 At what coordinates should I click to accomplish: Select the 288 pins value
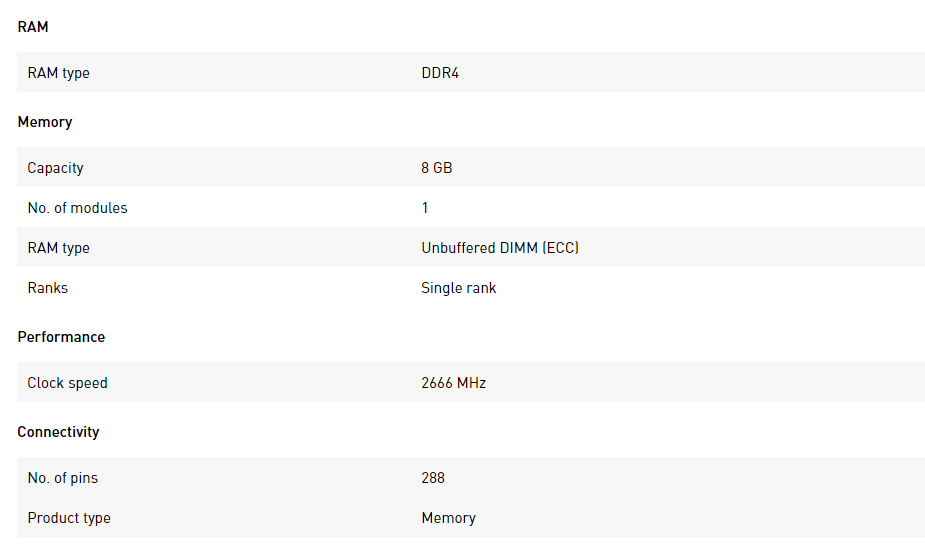pyautogui.click(x=433, y=478)
